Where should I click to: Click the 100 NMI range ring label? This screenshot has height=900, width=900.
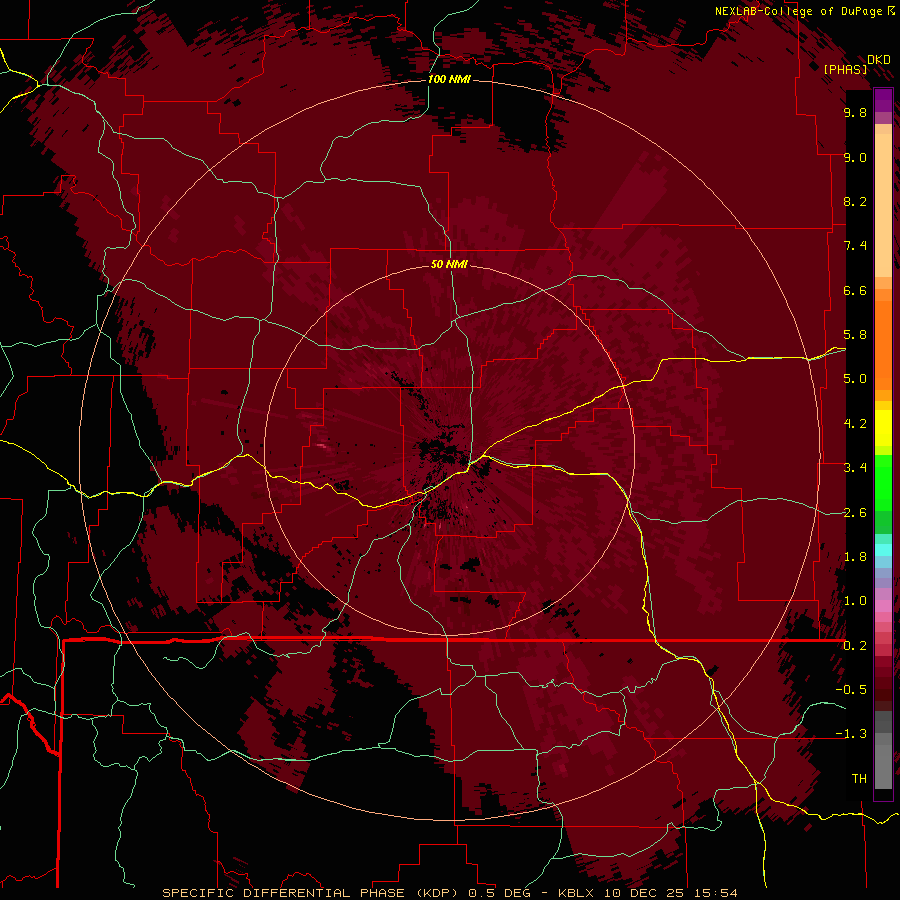pyautogui.click(x=449, y=79)
